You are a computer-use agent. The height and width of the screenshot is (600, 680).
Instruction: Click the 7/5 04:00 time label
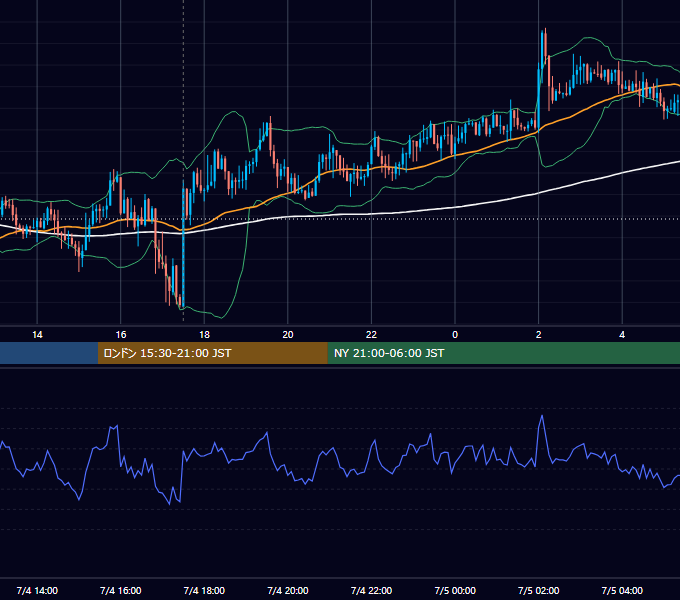click(x=622, y=590)
